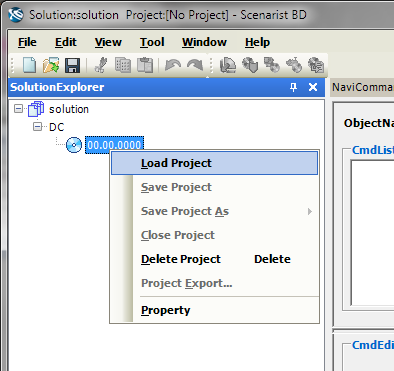Open the Help menu
Viewport: 394px width, 371px height.
tap(257, 42)
